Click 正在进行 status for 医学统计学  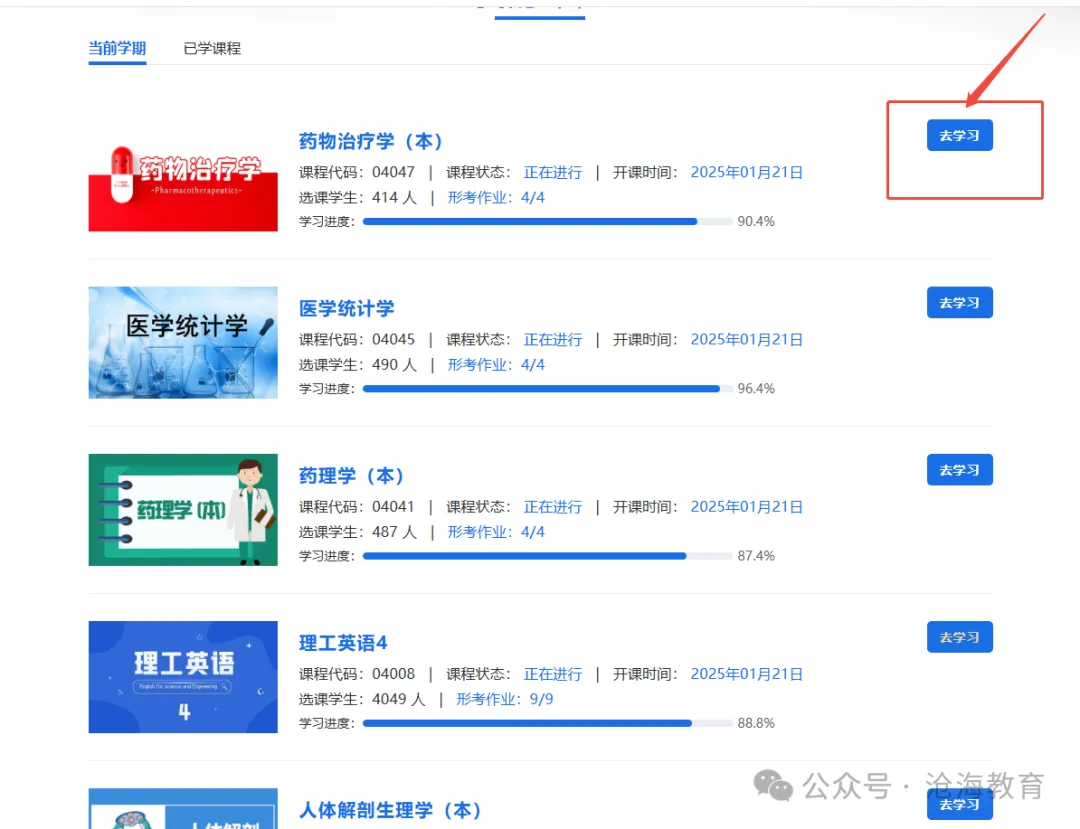pyautogui.click(x=553, y=339)
